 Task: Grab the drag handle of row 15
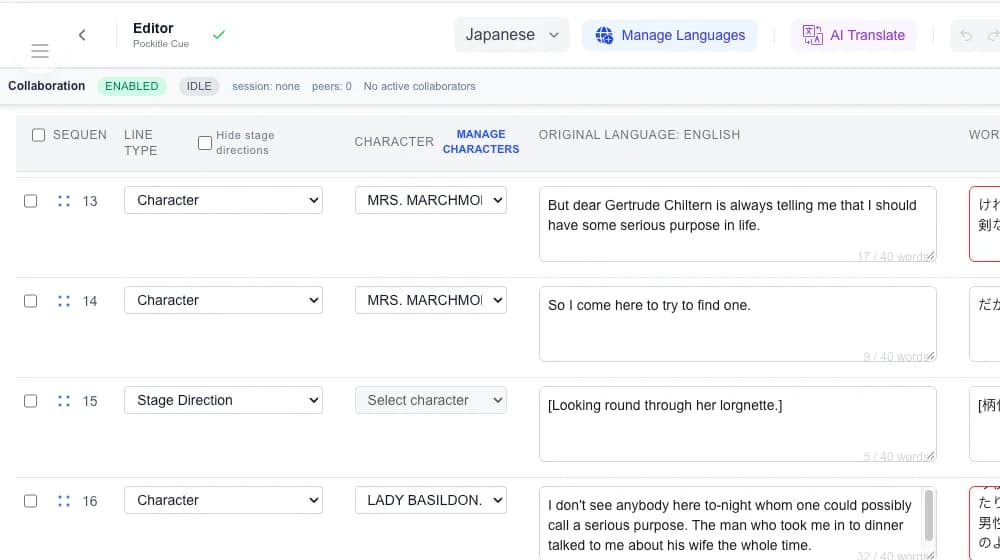(x=64, y=401)
